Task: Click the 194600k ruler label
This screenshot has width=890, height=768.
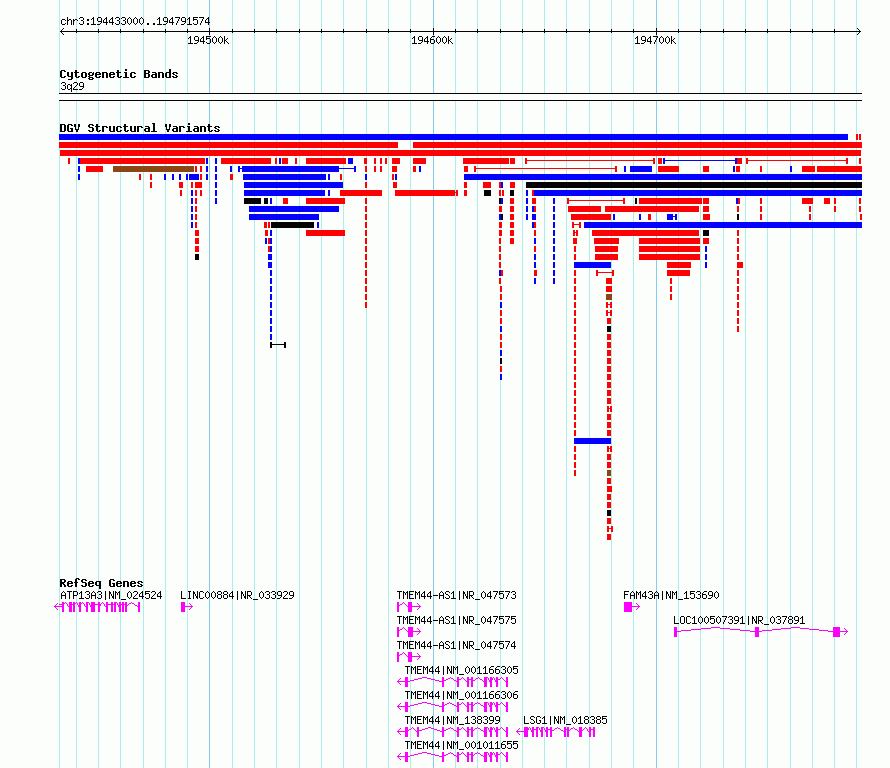Action: 432,40
